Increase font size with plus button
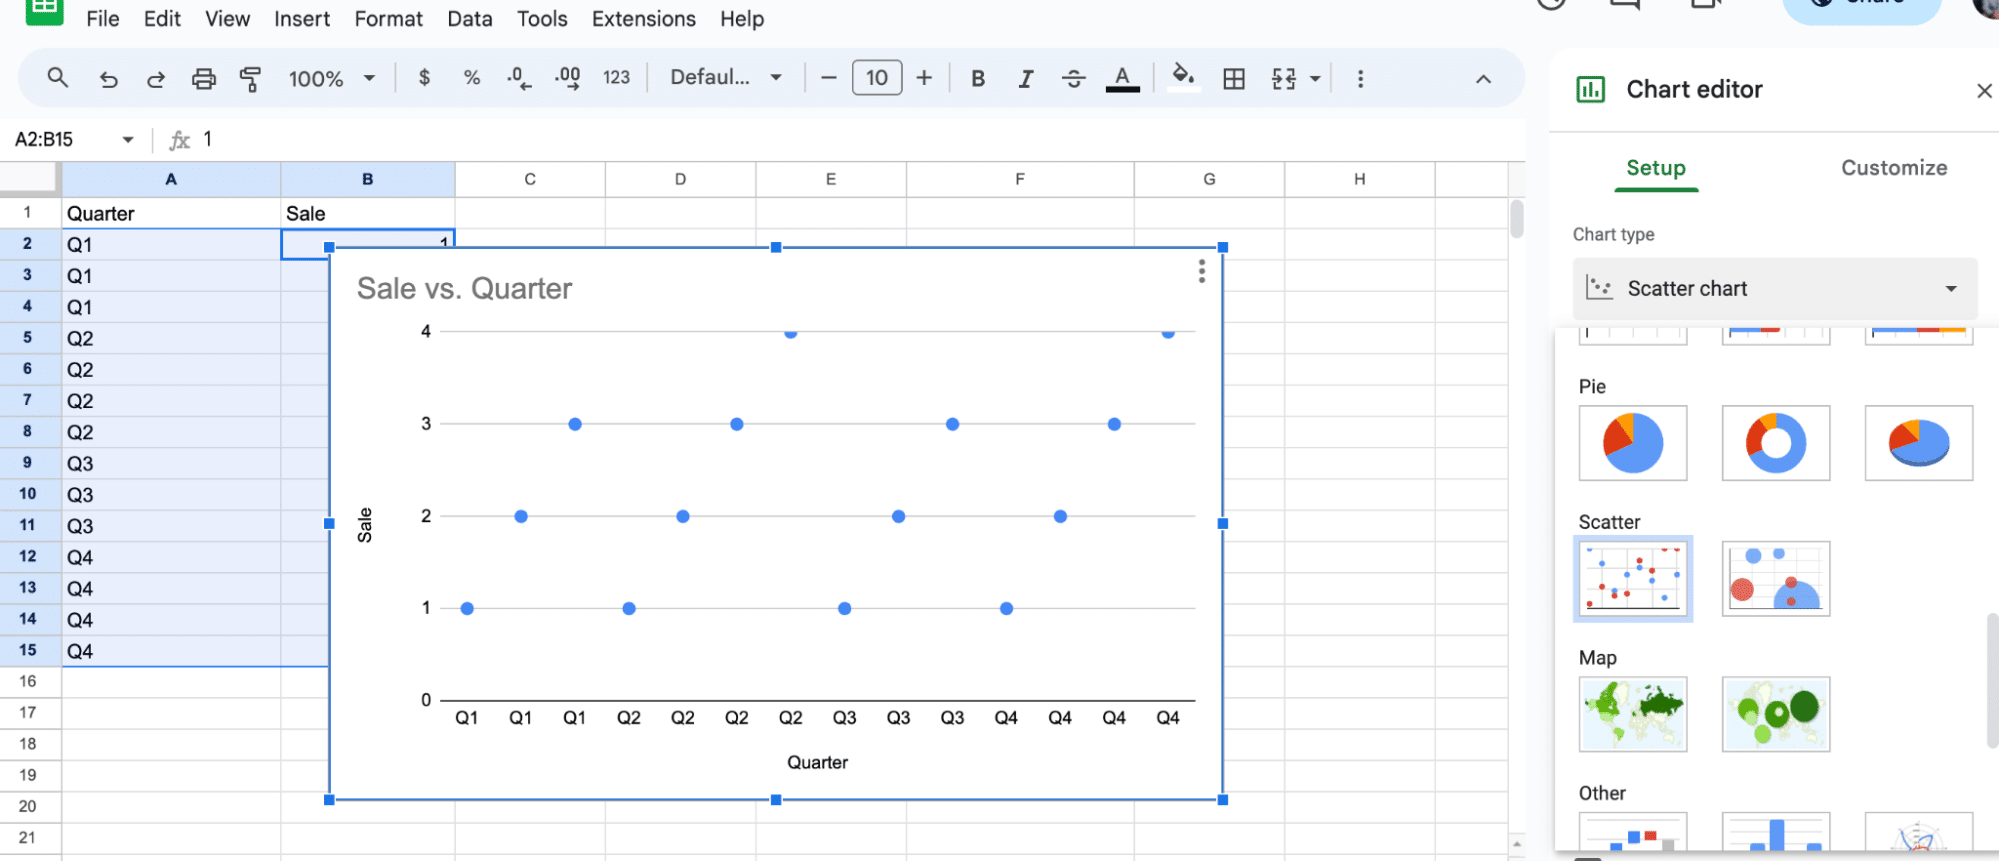Viewport: 1999px width, 861px height. [x=924, y=78]
